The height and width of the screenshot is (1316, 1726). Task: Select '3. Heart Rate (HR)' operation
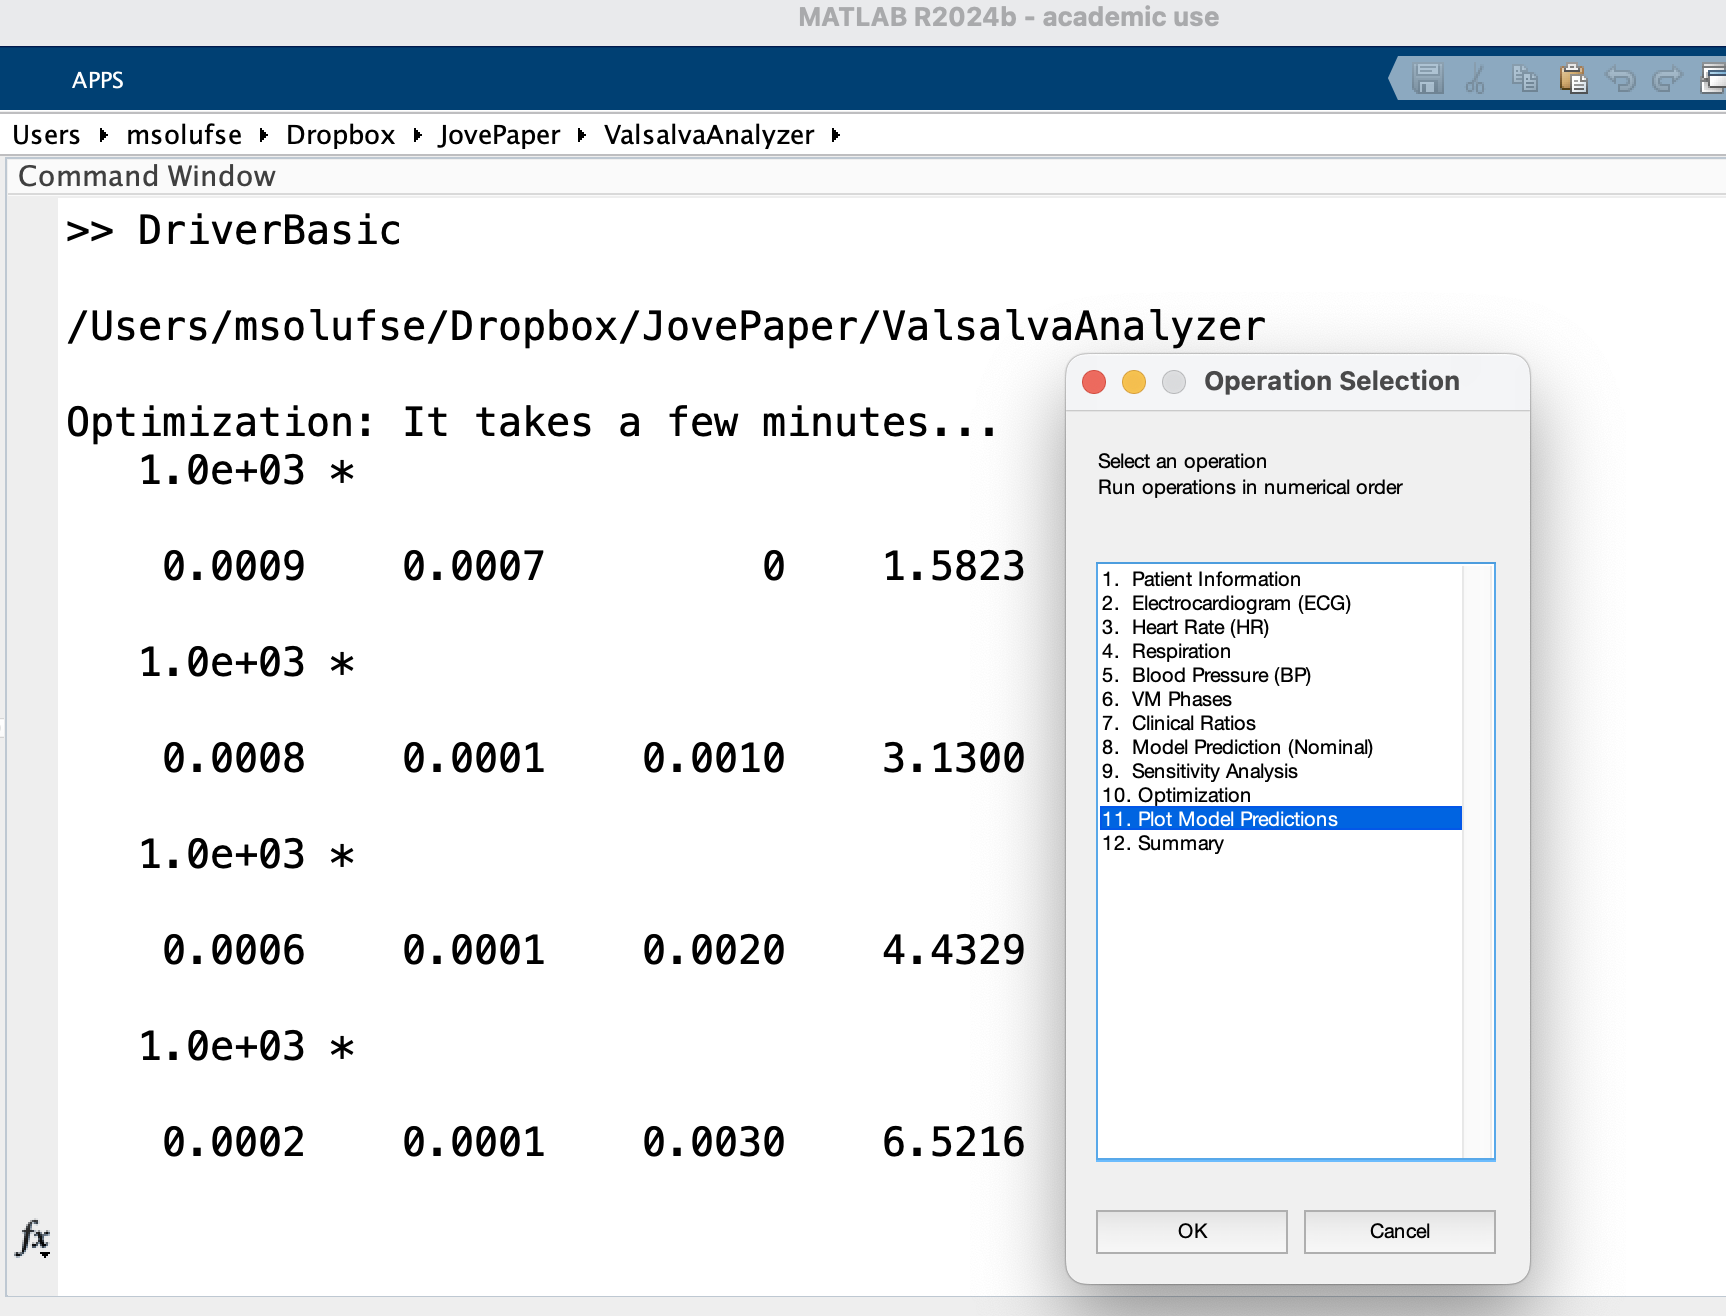pyautogui.click(x=1280, y=627)
